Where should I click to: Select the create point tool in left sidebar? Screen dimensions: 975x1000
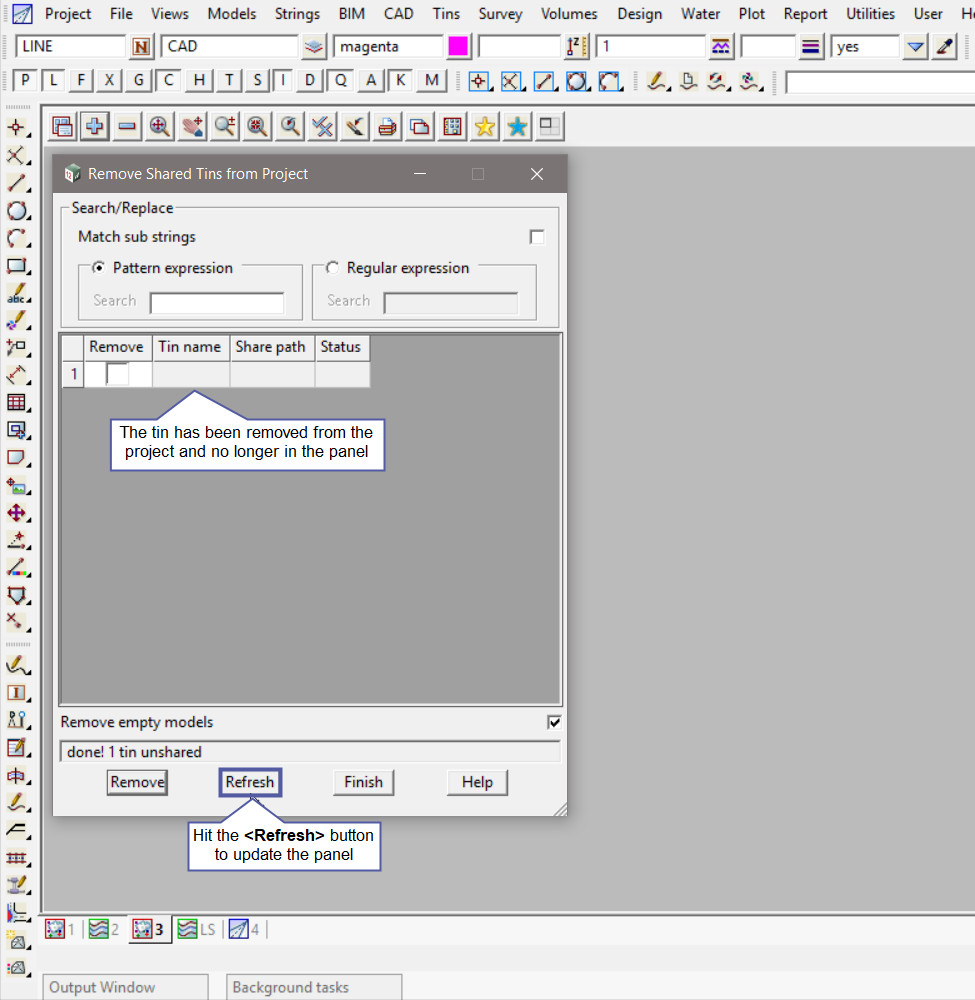[x=17, y=128]
